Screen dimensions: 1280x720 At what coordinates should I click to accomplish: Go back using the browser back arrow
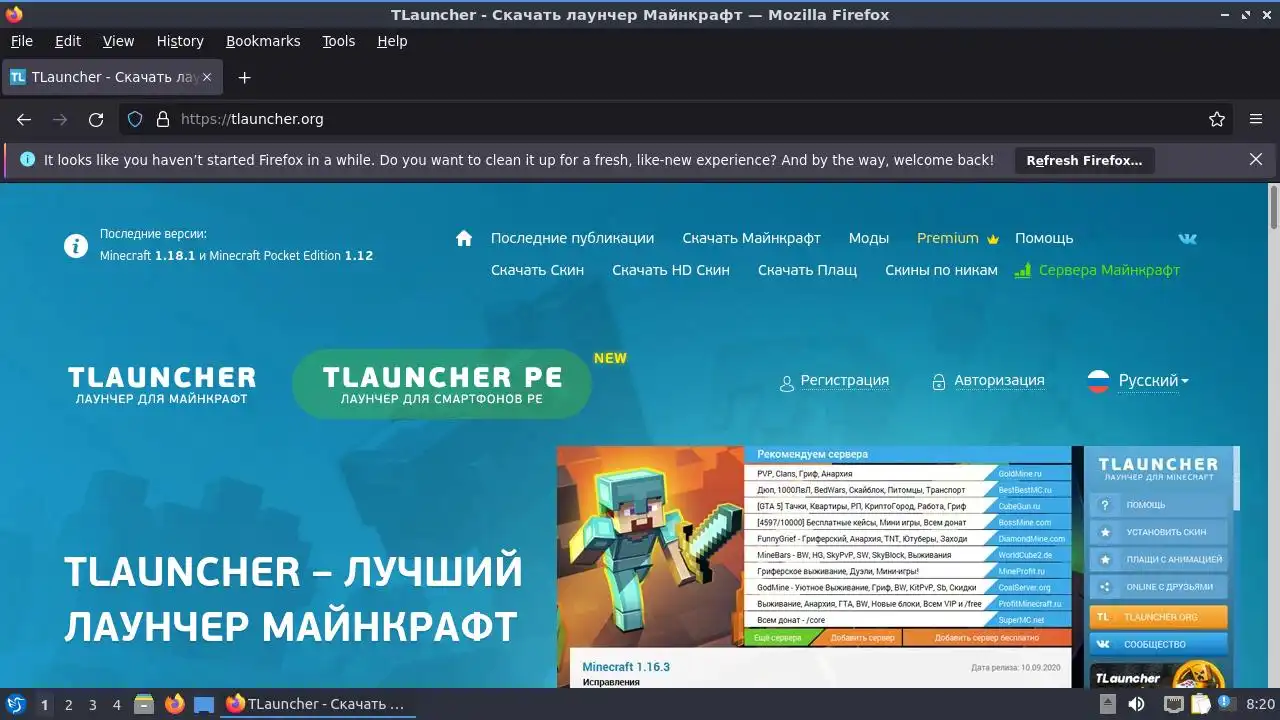[x=24, y=119]
